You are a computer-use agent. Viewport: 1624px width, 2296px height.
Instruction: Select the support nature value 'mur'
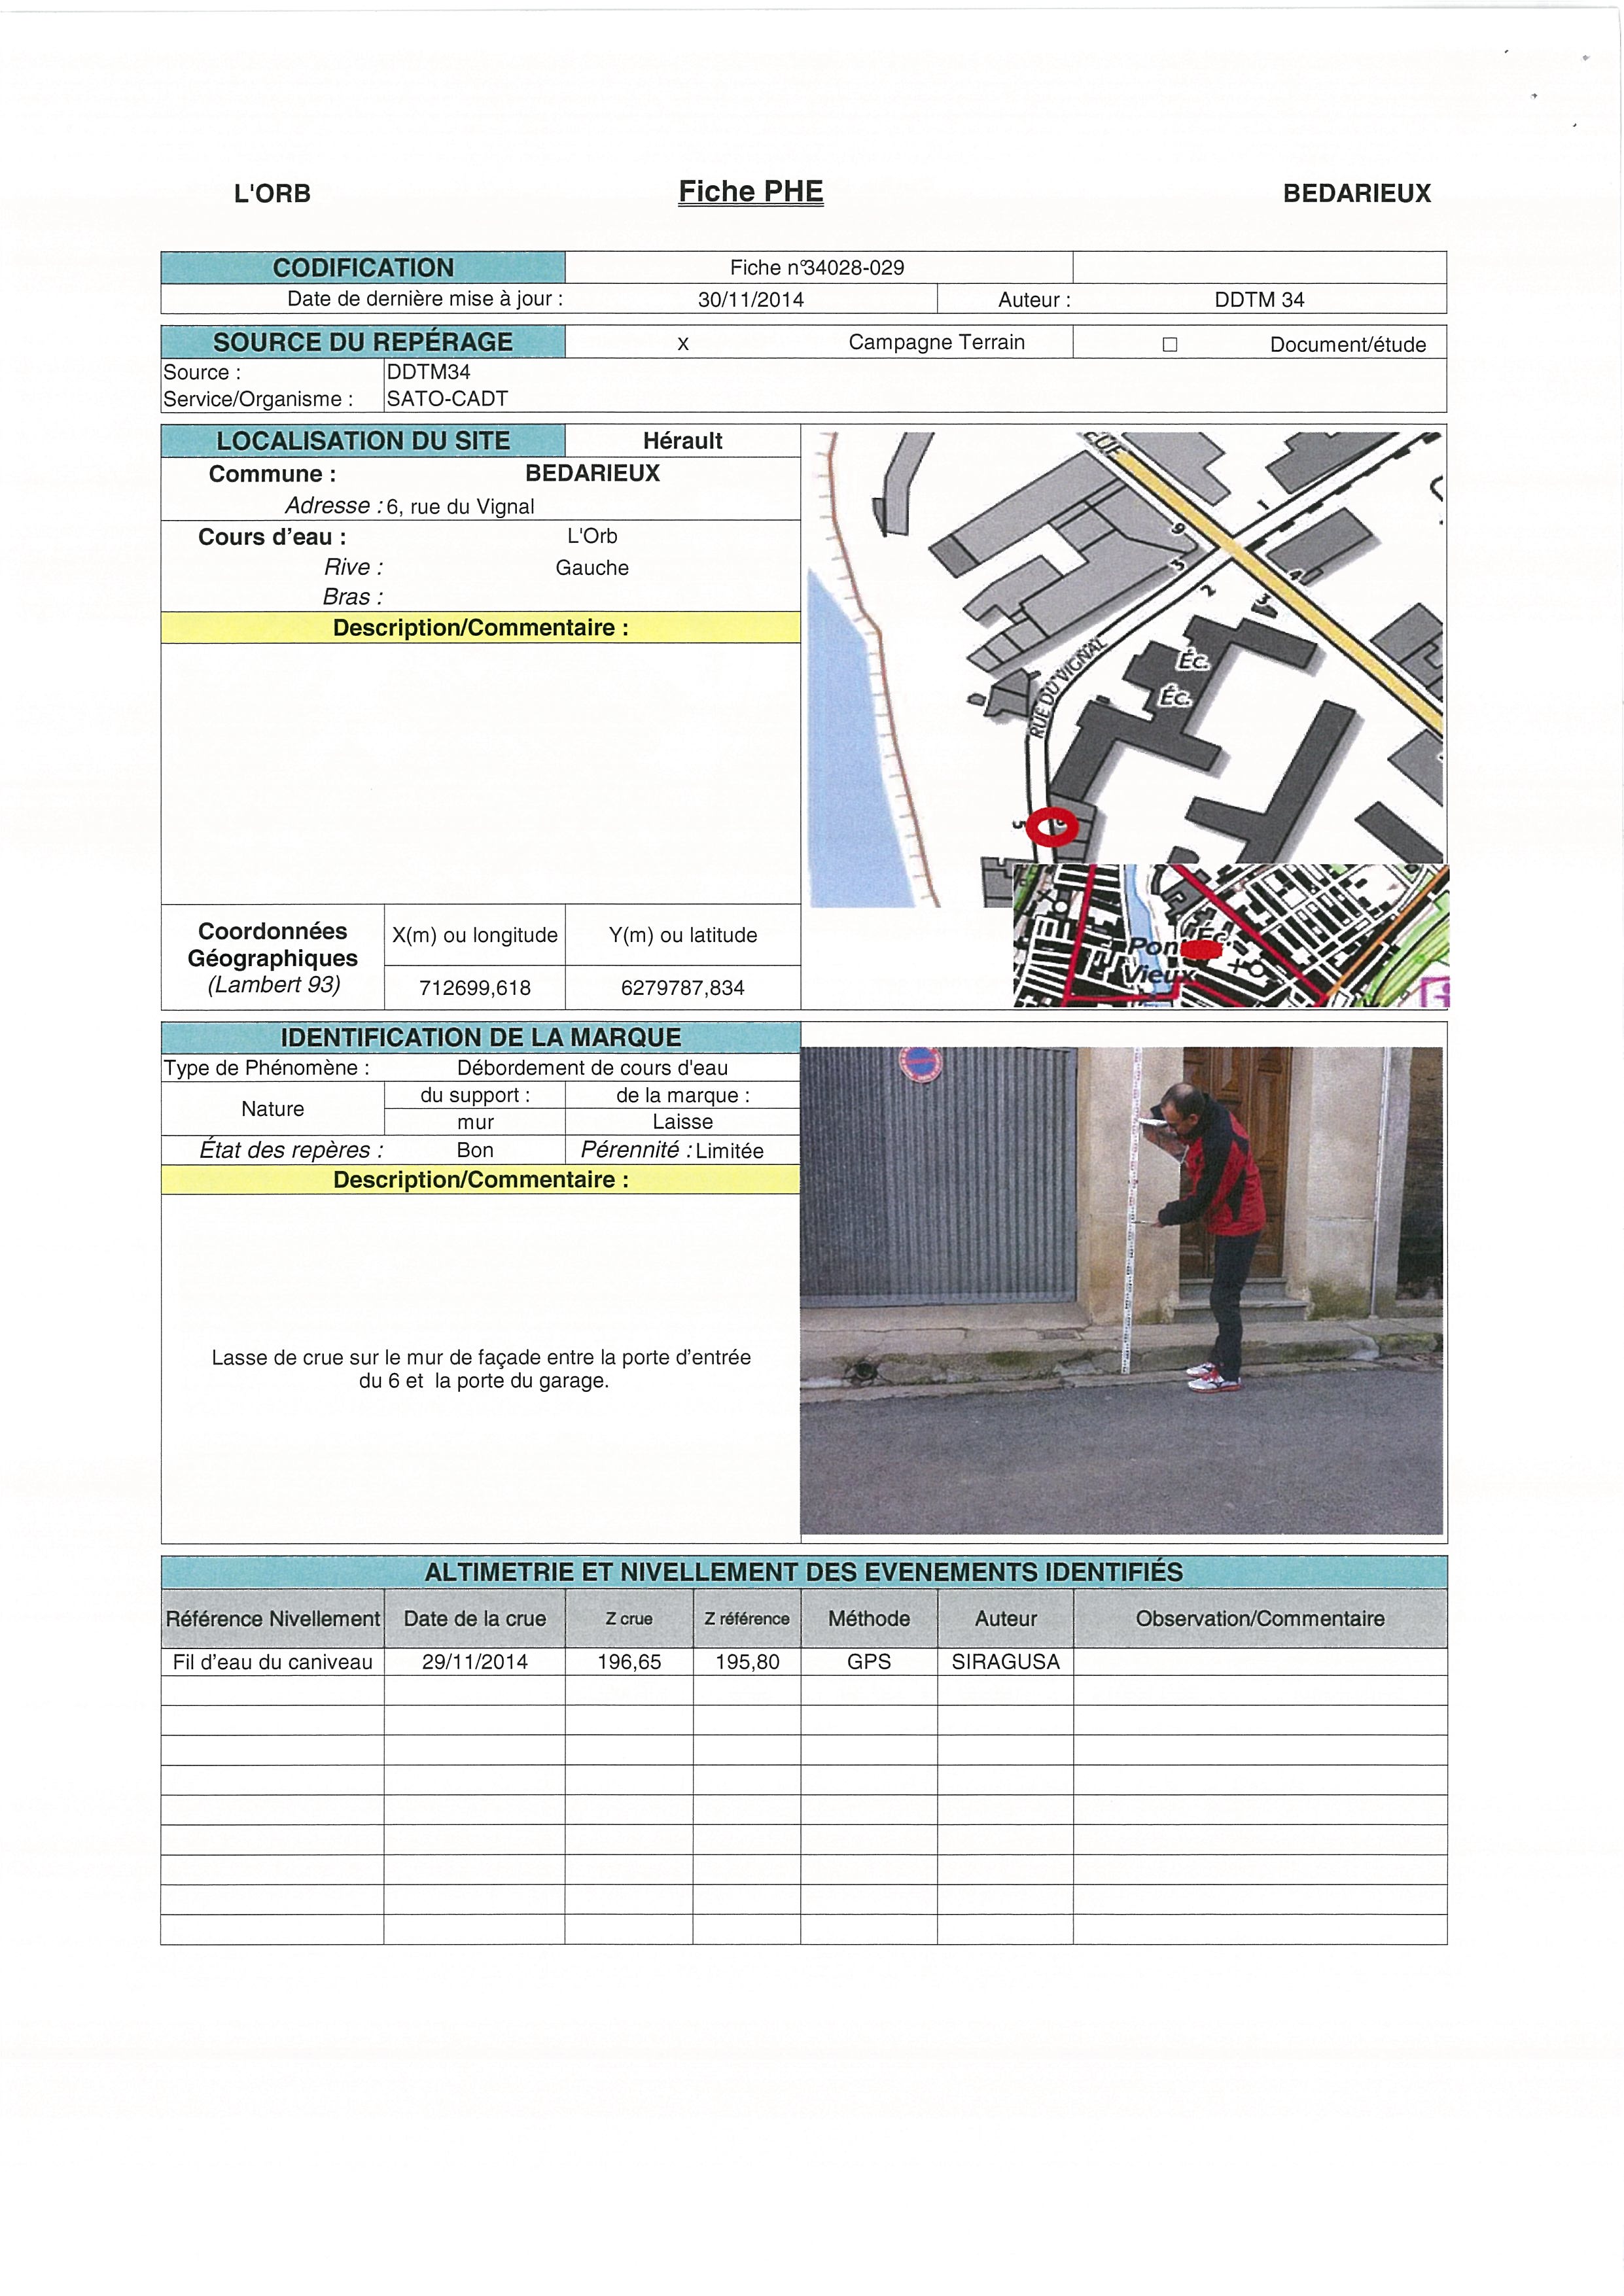[475, 1122]
